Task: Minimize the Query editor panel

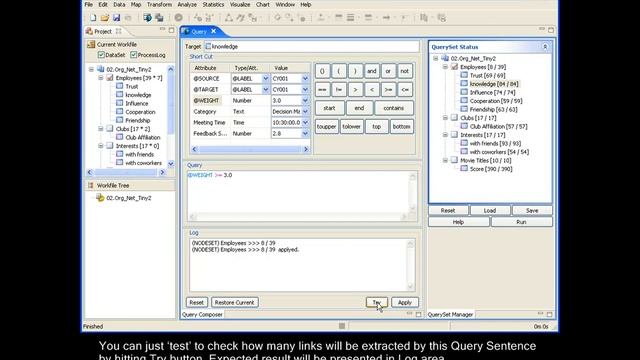Action: pos(542,29)
